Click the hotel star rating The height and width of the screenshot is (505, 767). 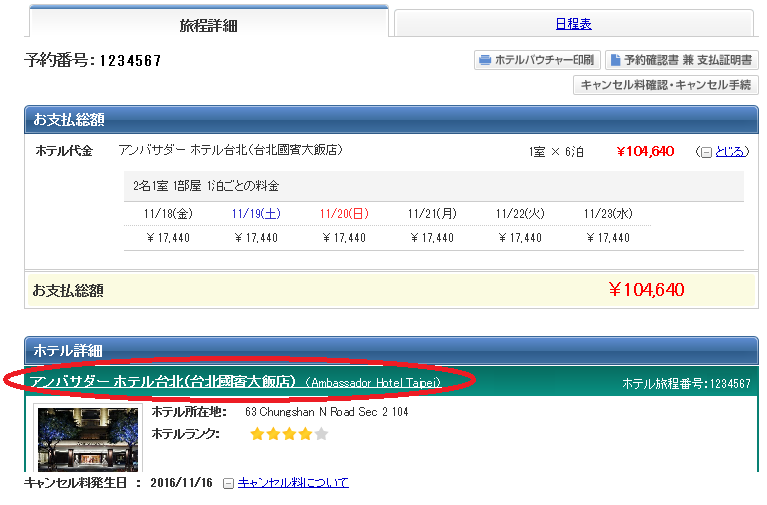289,434
